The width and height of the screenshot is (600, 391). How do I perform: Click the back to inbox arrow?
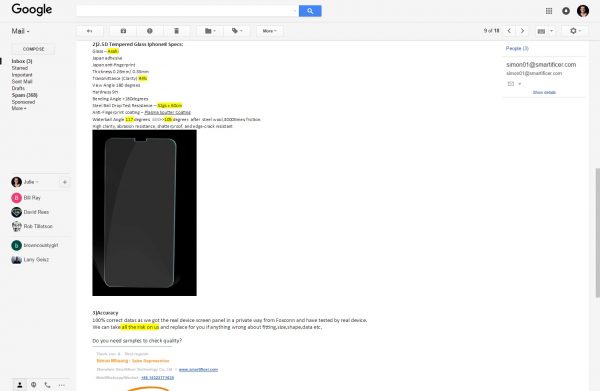[x=90, y=31]
